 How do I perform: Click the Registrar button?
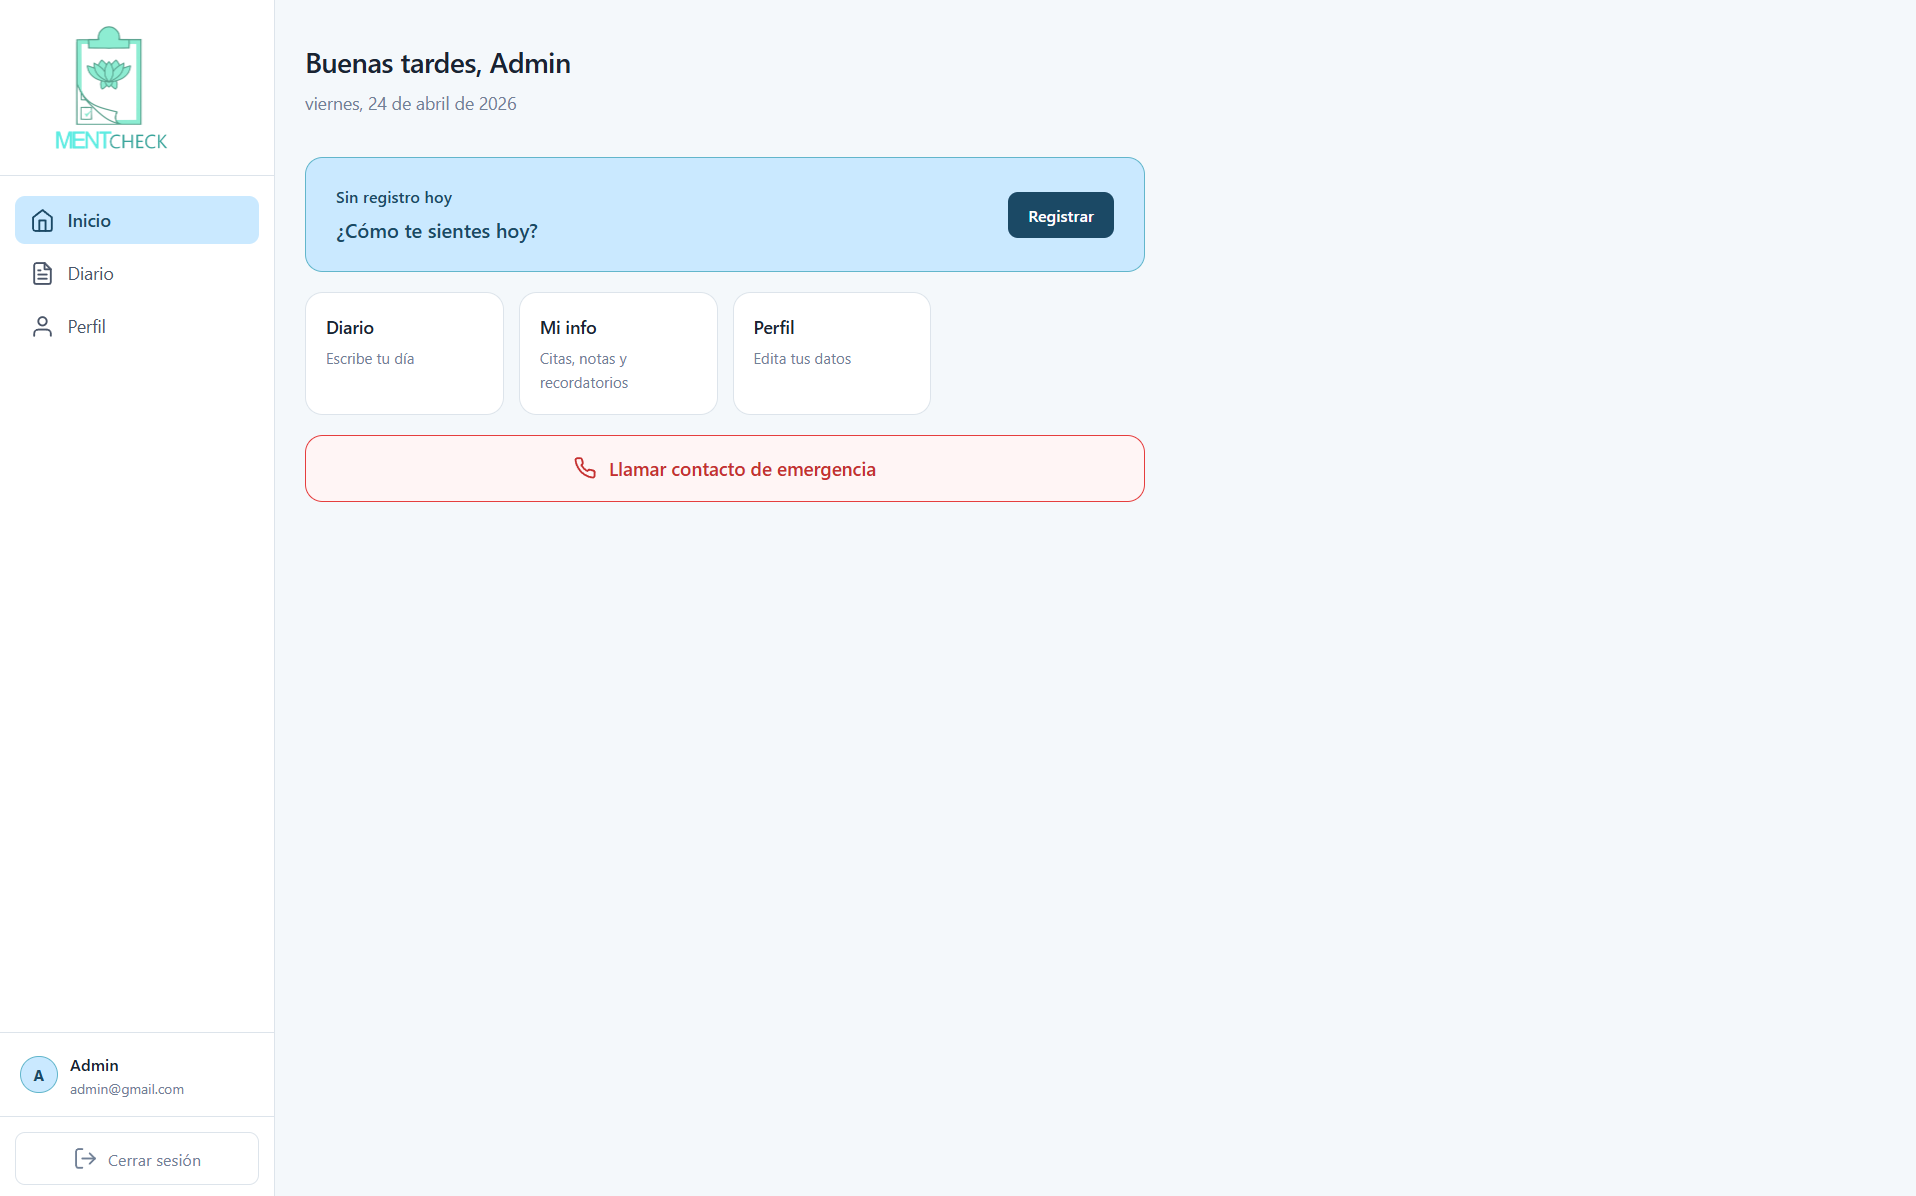[x=1060, y=215]
